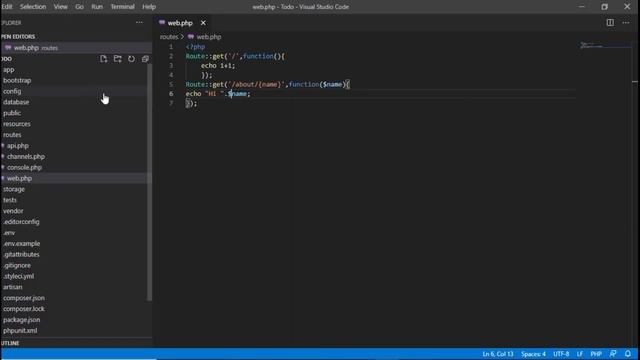Click Ln 6, Col 13 in status bar
640x360 pixels.
point(498,354)
